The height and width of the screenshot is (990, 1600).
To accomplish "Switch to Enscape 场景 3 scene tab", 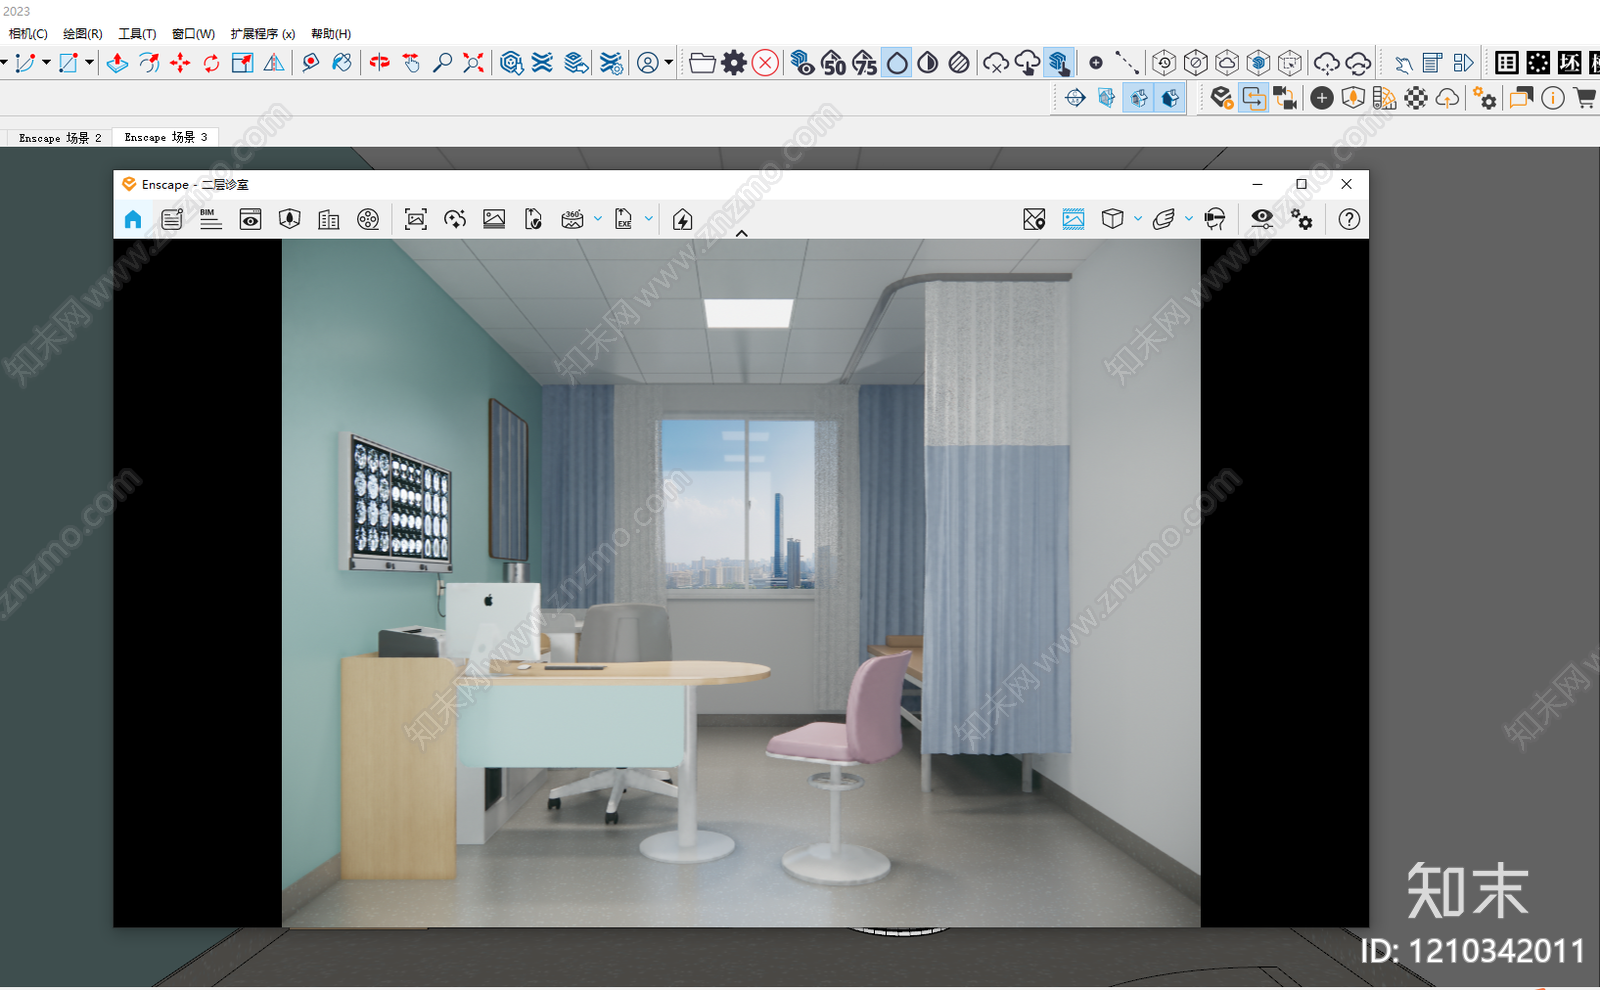I will 166,137.
